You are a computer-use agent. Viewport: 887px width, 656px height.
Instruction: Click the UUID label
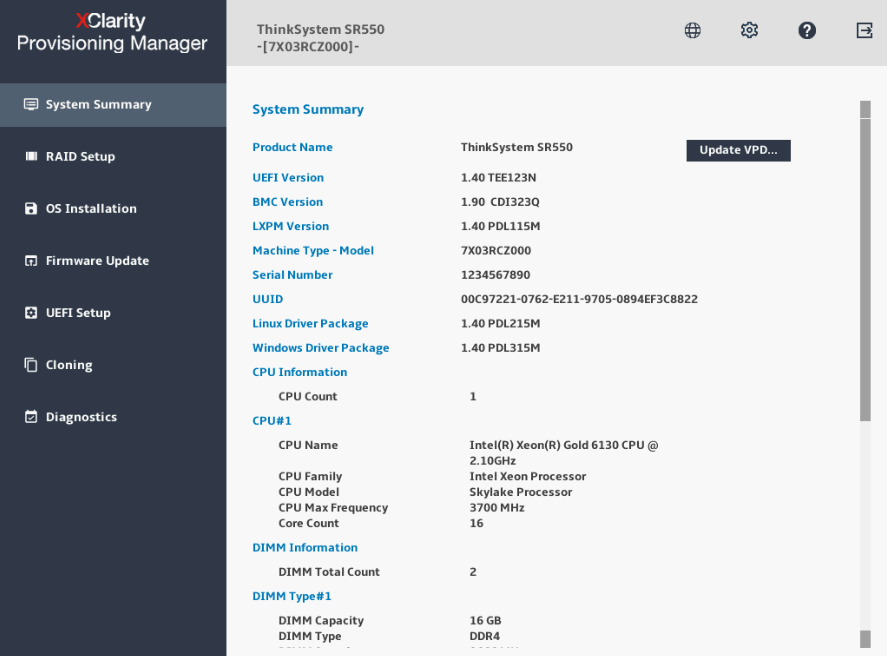(x=268, y=299)
